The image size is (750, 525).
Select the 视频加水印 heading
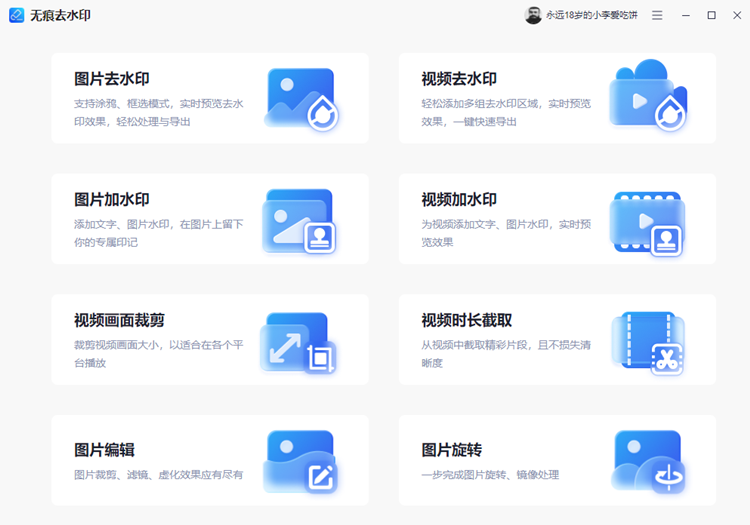point(459,199)
